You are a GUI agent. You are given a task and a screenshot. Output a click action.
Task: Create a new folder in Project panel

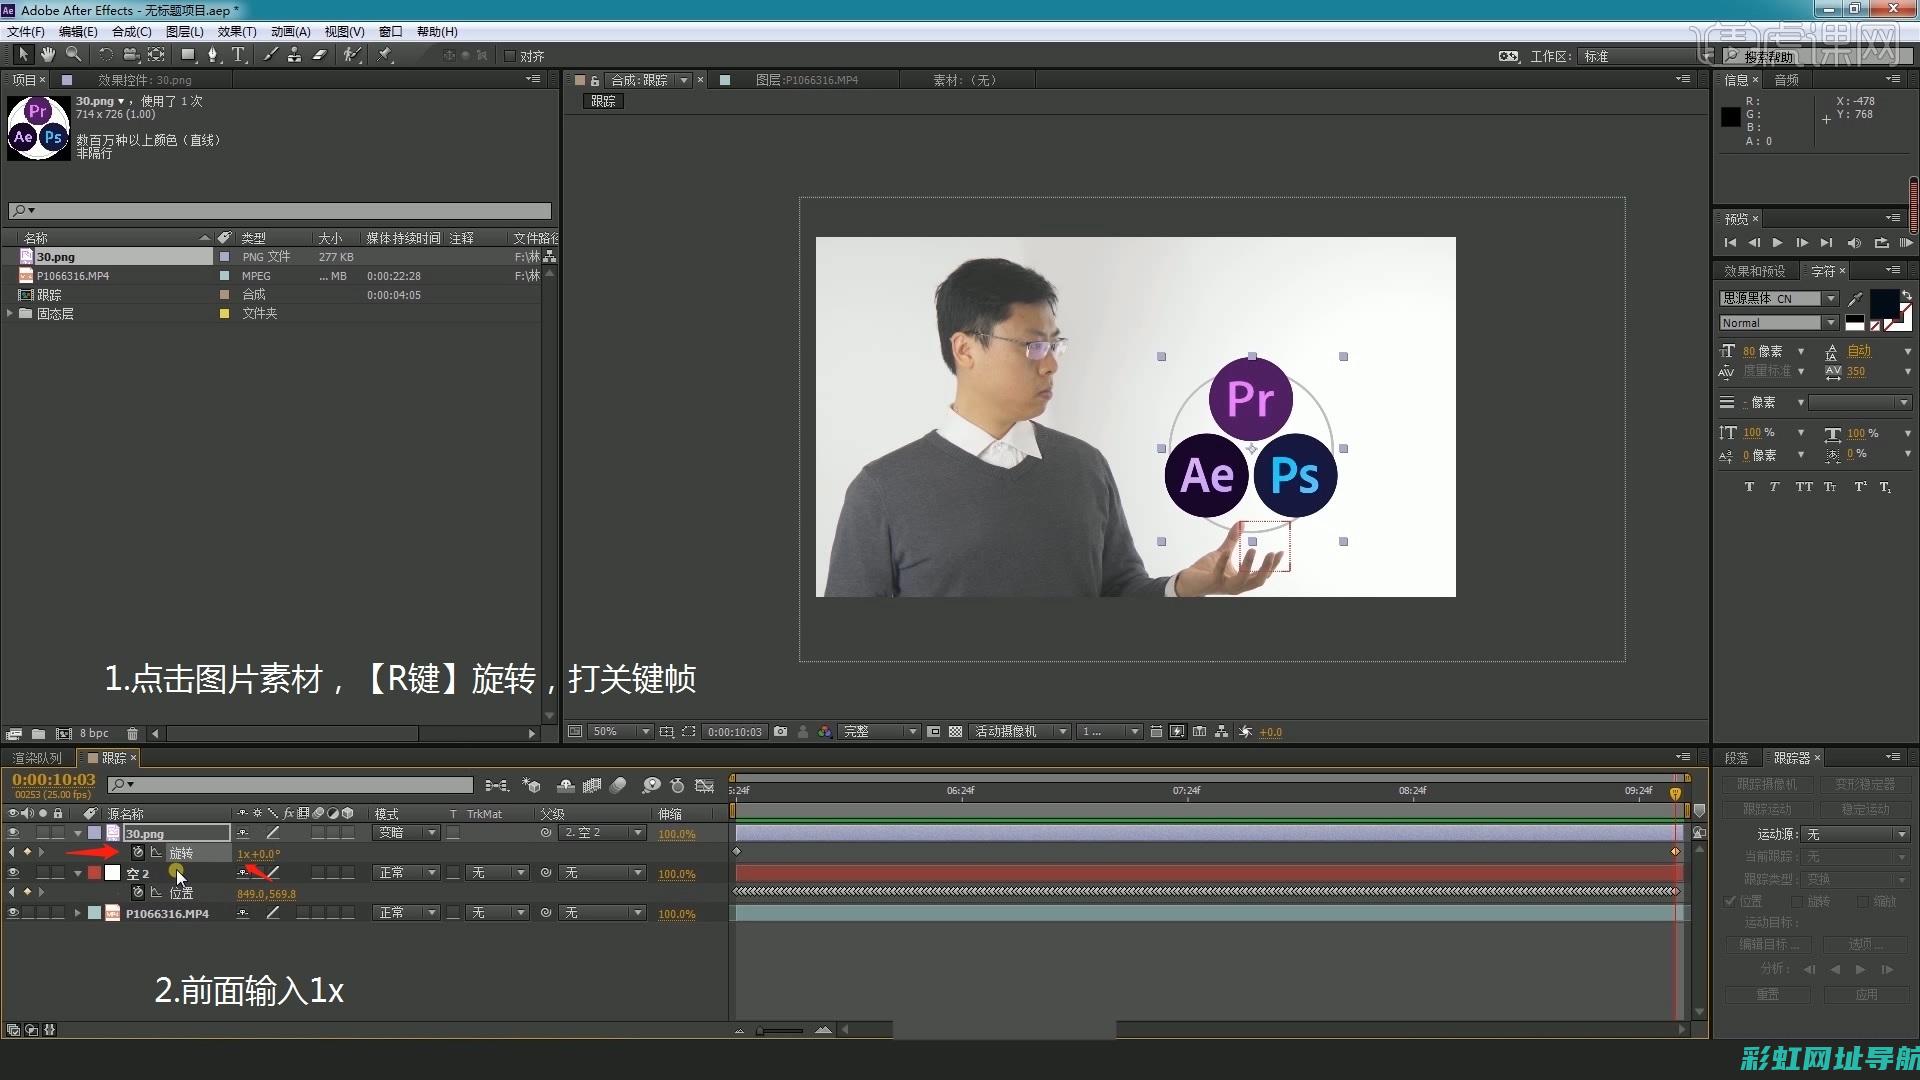click(x=38, y=734)
